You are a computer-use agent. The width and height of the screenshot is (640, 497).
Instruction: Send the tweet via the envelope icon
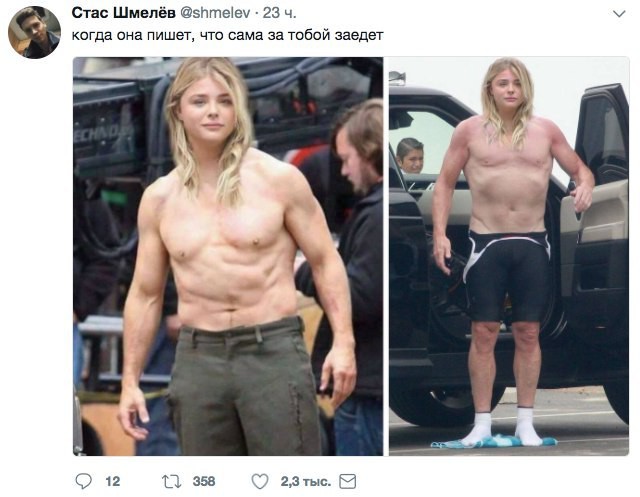[x=348, y=481]
